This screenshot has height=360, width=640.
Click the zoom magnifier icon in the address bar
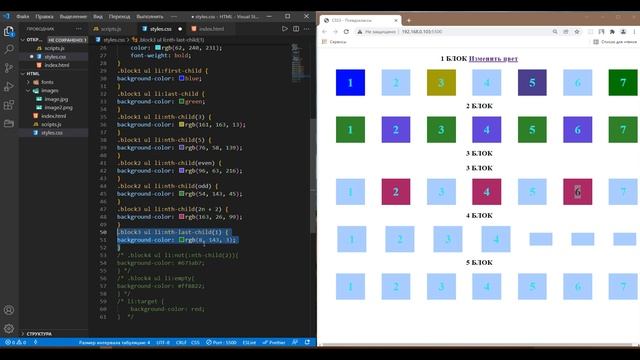[x=555, y=31]
